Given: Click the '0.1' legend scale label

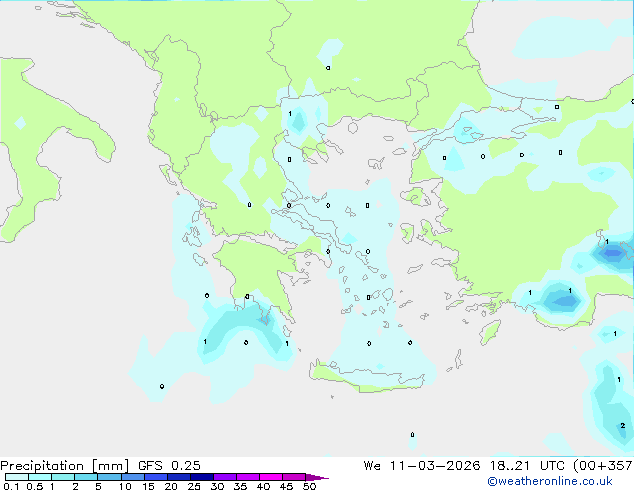Looking at the screenshot, I should pos(11,486).
